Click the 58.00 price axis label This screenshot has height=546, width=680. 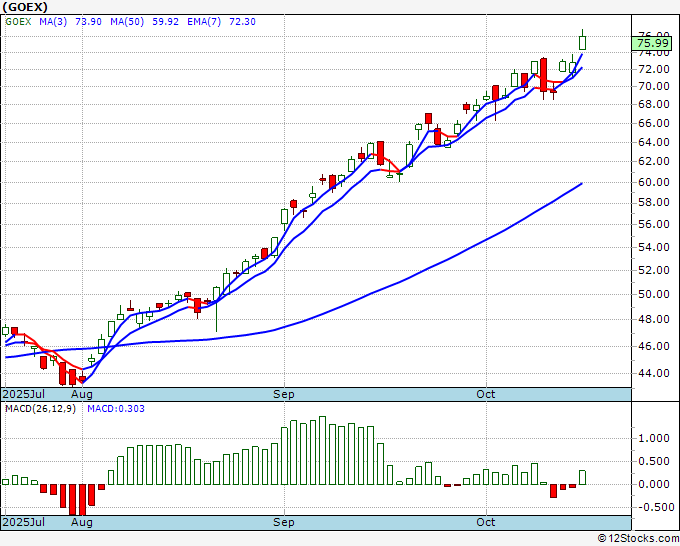click(654, 202)
